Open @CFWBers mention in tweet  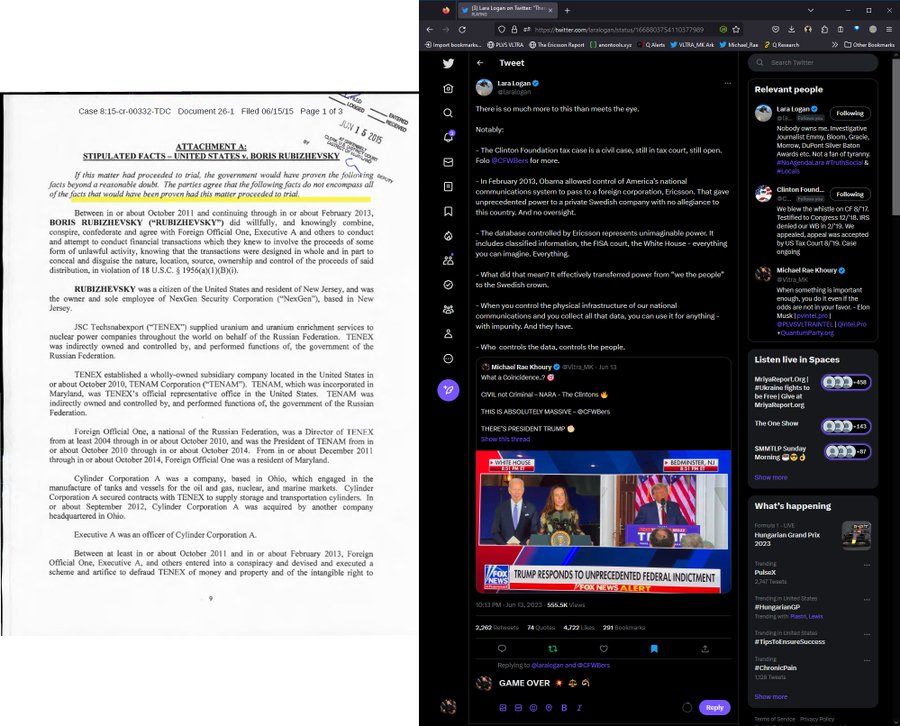coord(509,161)
